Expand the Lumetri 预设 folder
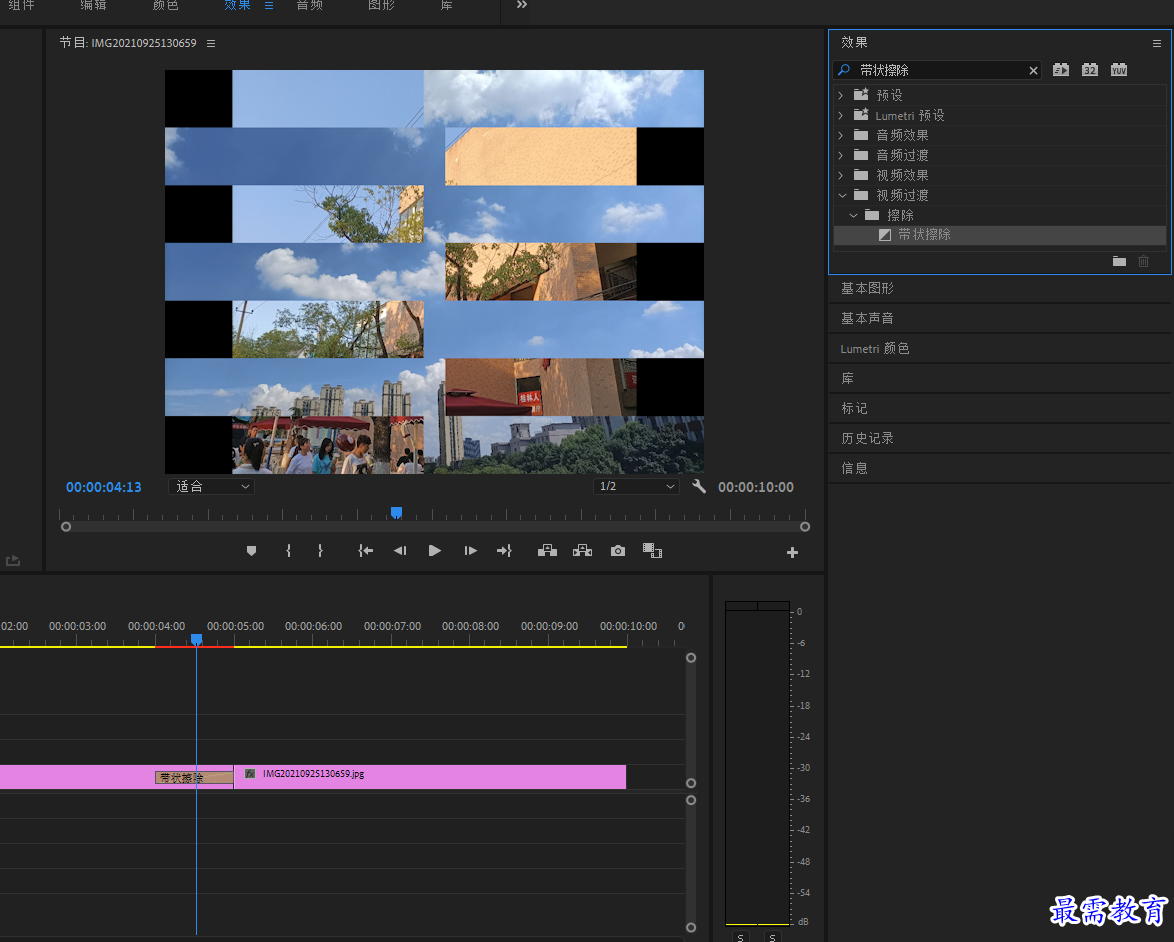This screenshot has height=942, width=1174. 841,115
